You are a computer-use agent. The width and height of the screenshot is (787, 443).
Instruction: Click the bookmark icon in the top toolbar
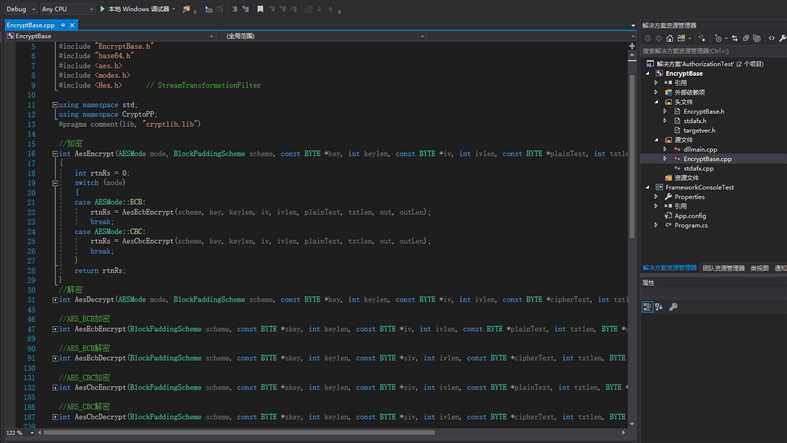click(260, 9)
